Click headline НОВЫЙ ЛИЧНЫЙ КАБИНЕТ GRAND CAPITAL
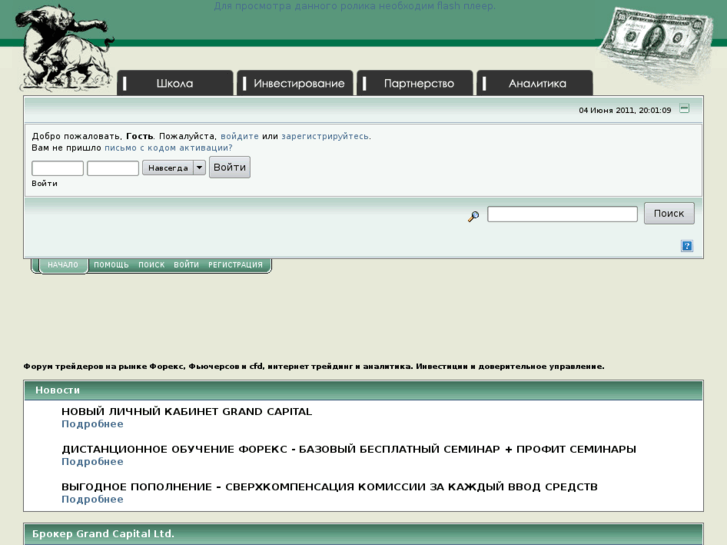The image size is (727, 545). click(x=187, y=411)
